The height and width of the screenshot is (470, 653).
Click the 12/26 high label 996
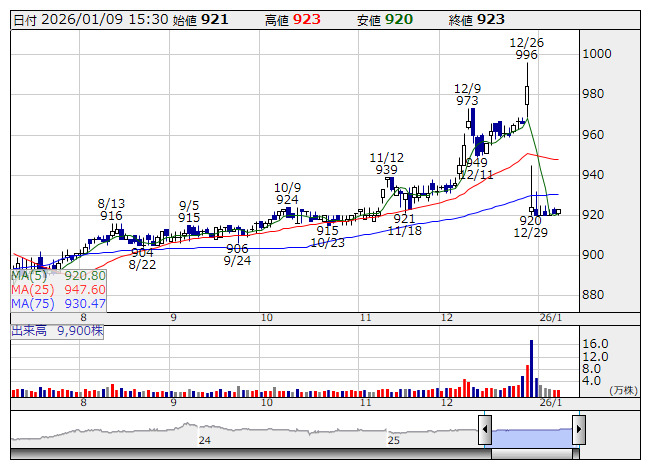tap(527, 55)
